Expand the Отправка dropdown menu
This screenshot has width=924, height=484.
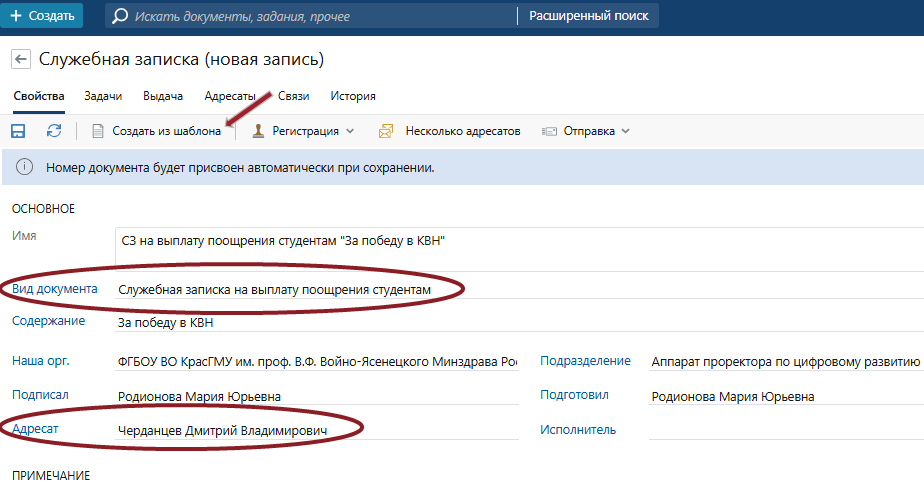[x=587, y=131]
